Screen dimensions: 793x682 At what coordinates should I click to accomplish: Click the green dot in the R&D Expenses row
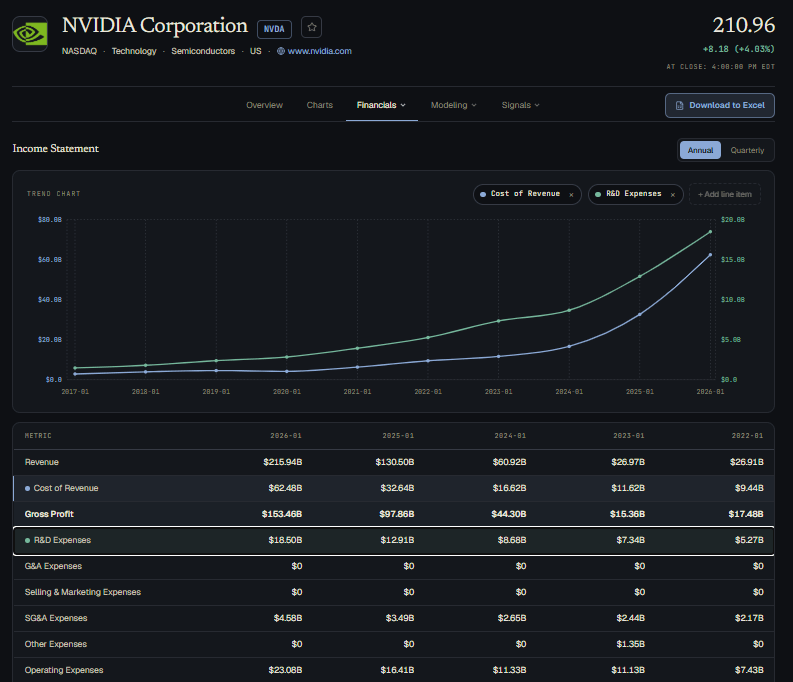(x=27, y=540)
